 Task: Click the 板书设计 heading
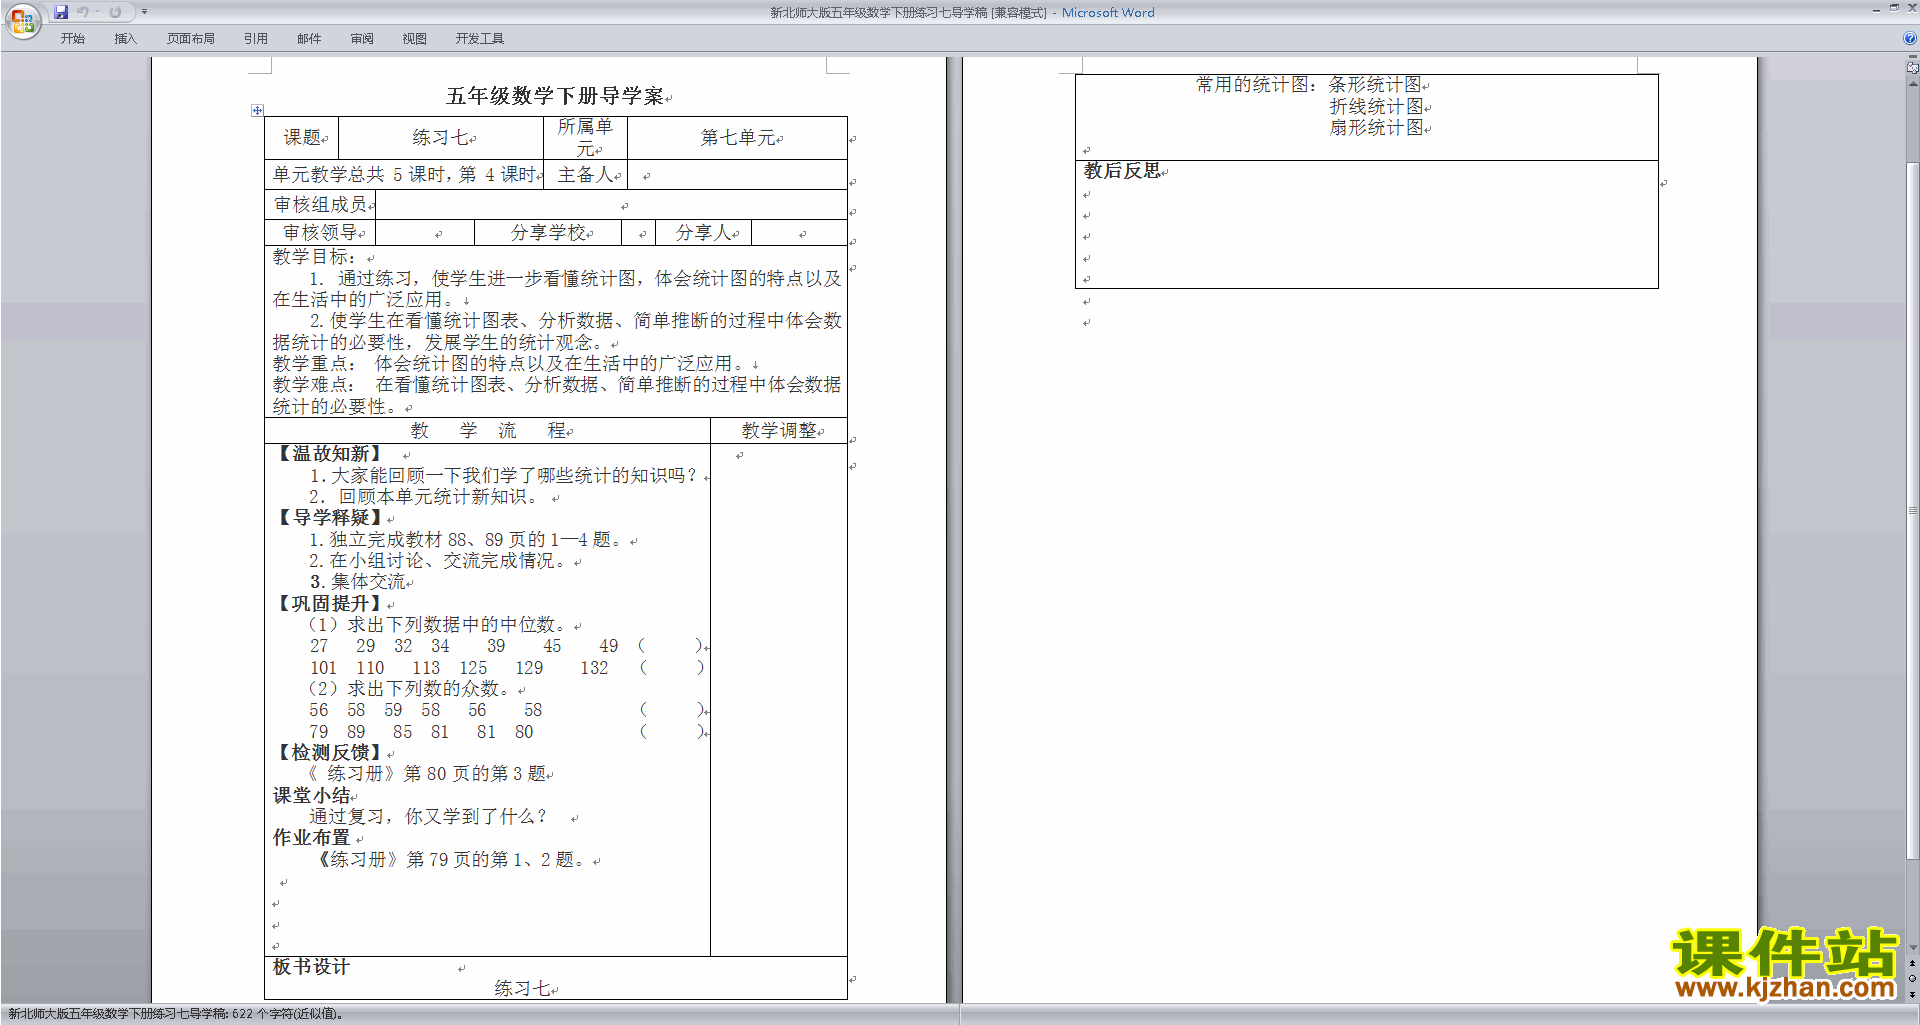(312, 967)
